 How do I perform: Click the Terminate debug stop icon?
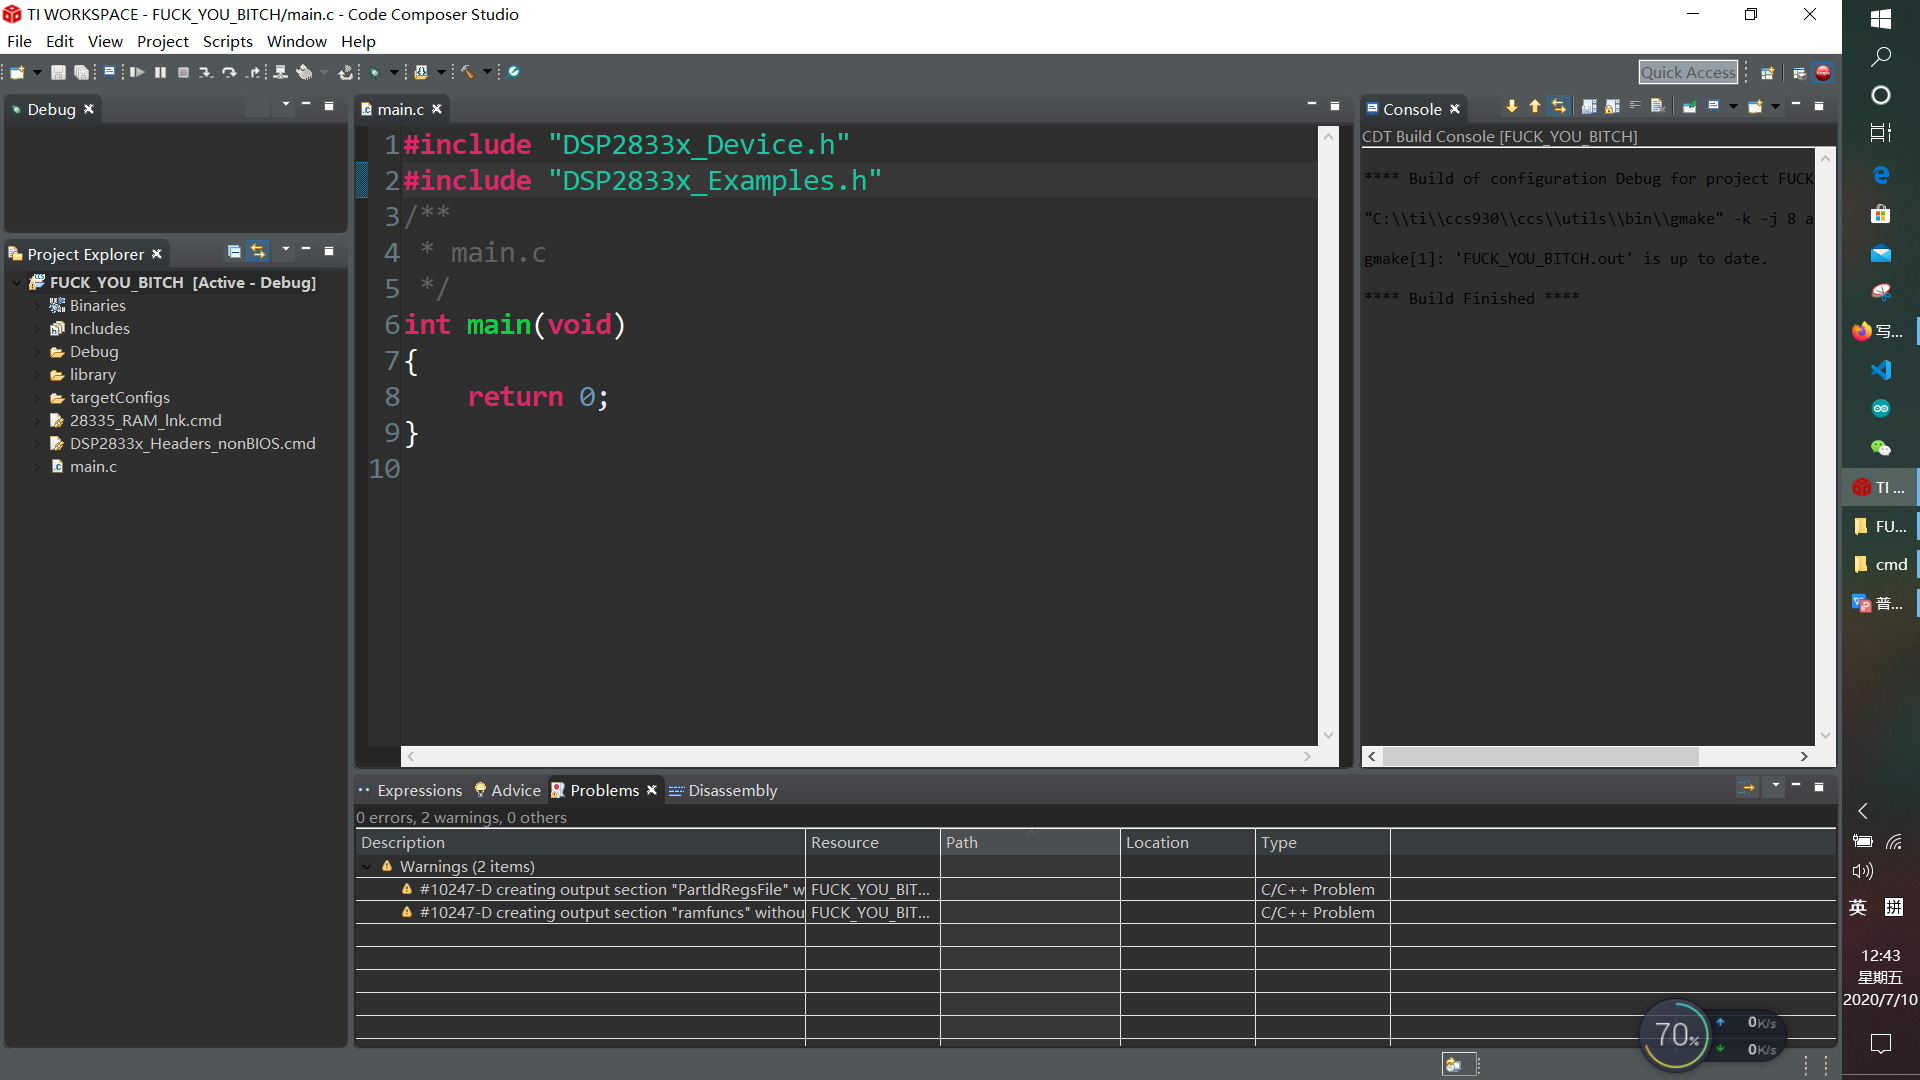183,72
